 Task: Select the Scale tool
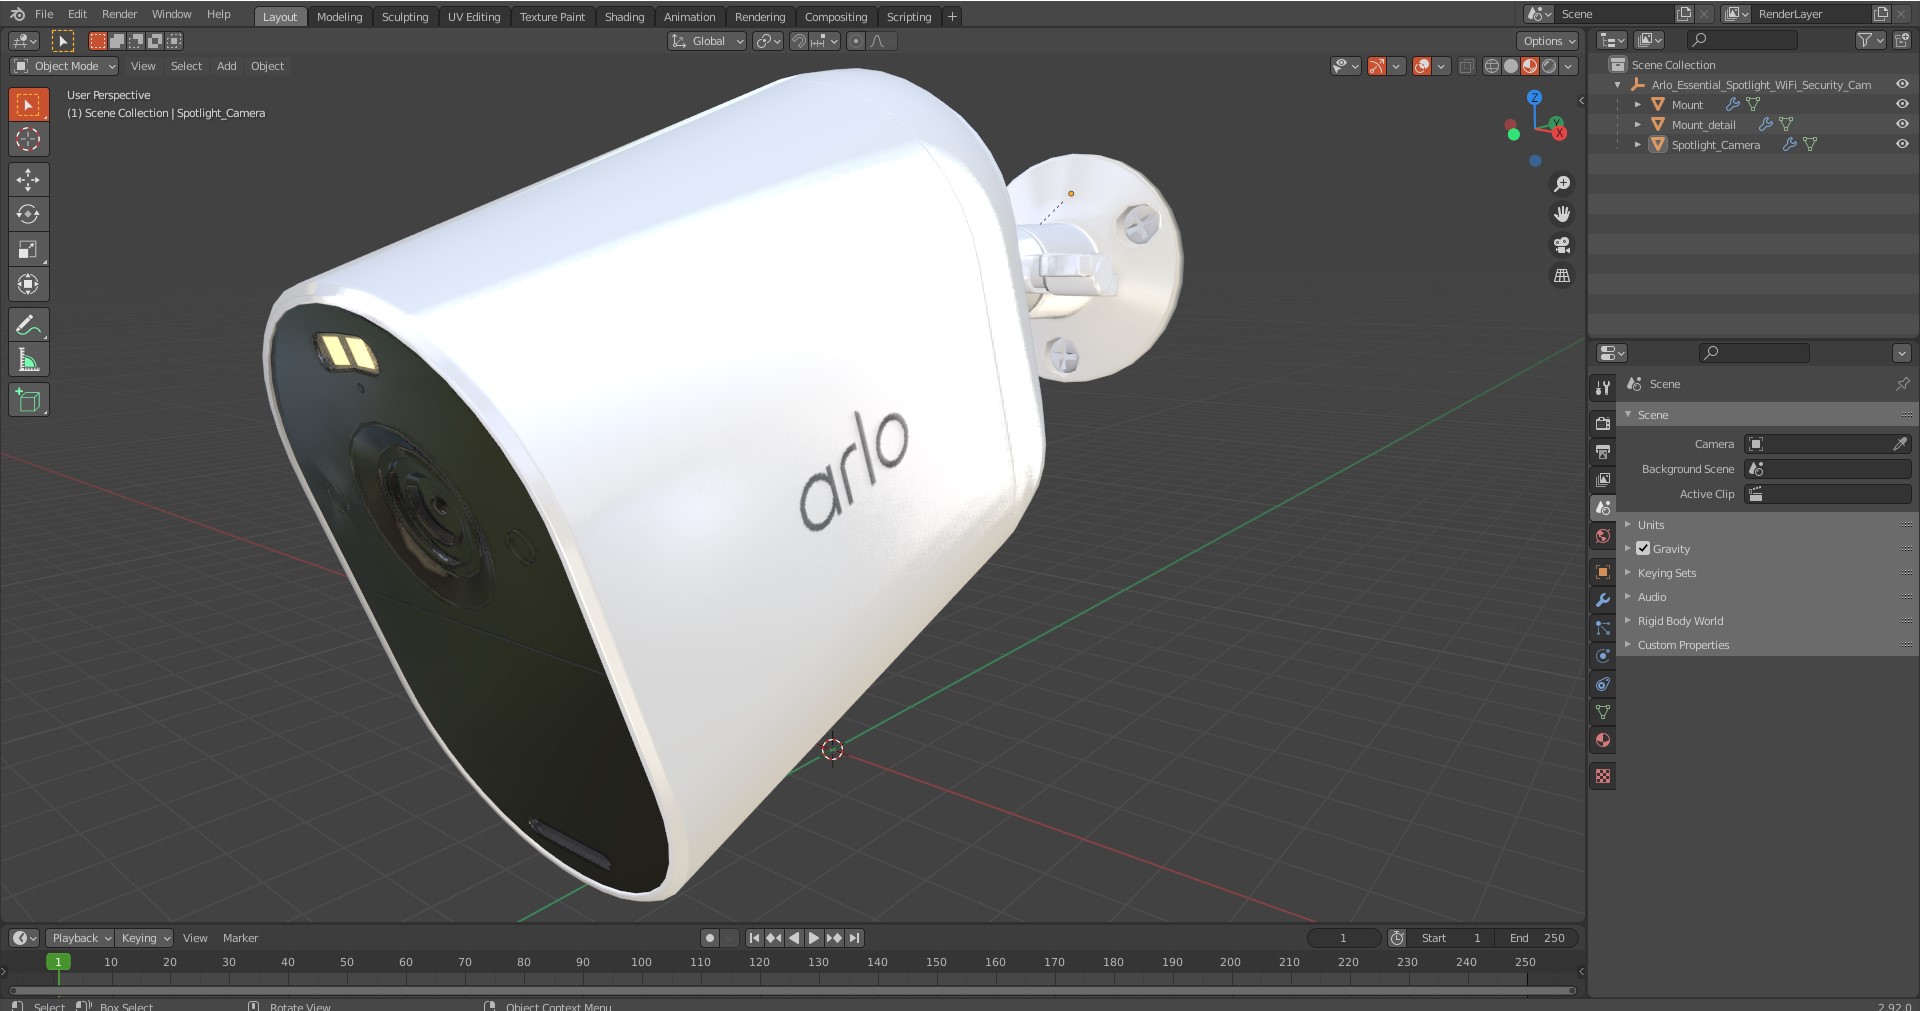click(x=28, y=249)
